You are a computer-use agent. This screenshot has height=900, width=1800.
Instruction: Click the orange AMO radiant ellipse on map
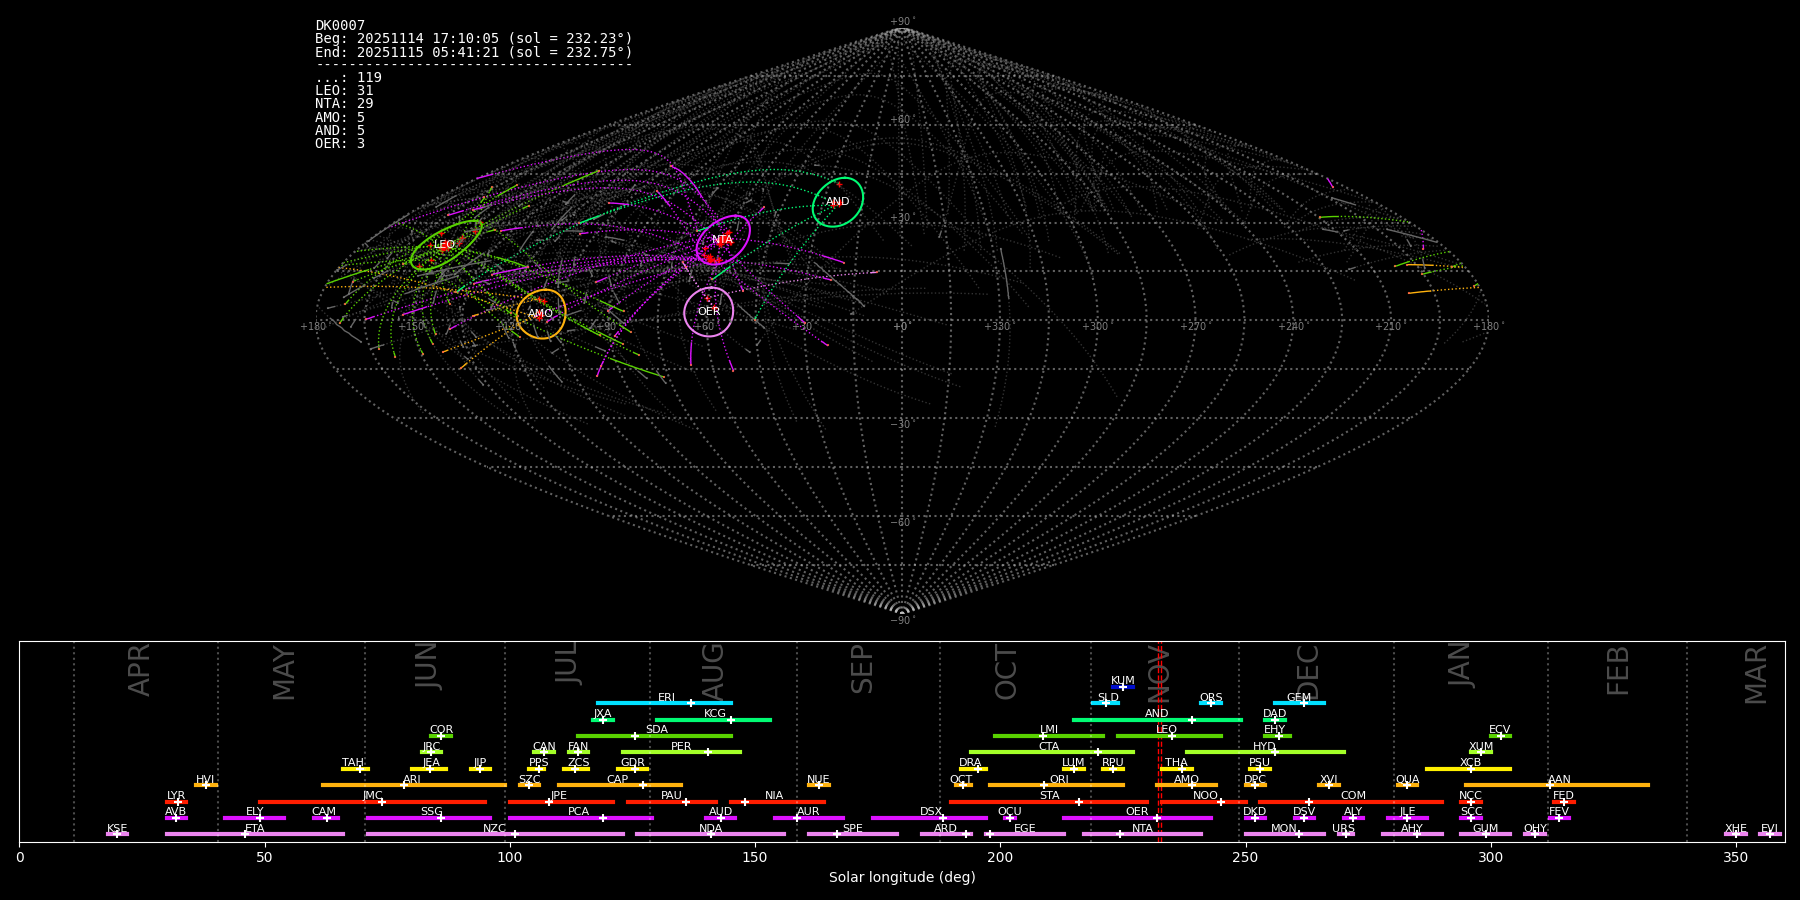(x=541, y=314)
